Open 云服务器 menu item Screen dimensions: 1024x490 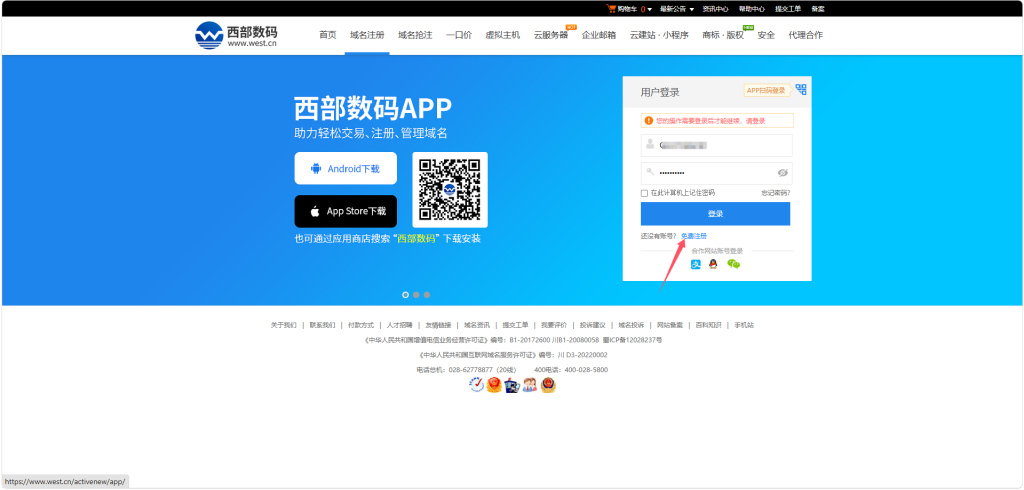(551, 35)
